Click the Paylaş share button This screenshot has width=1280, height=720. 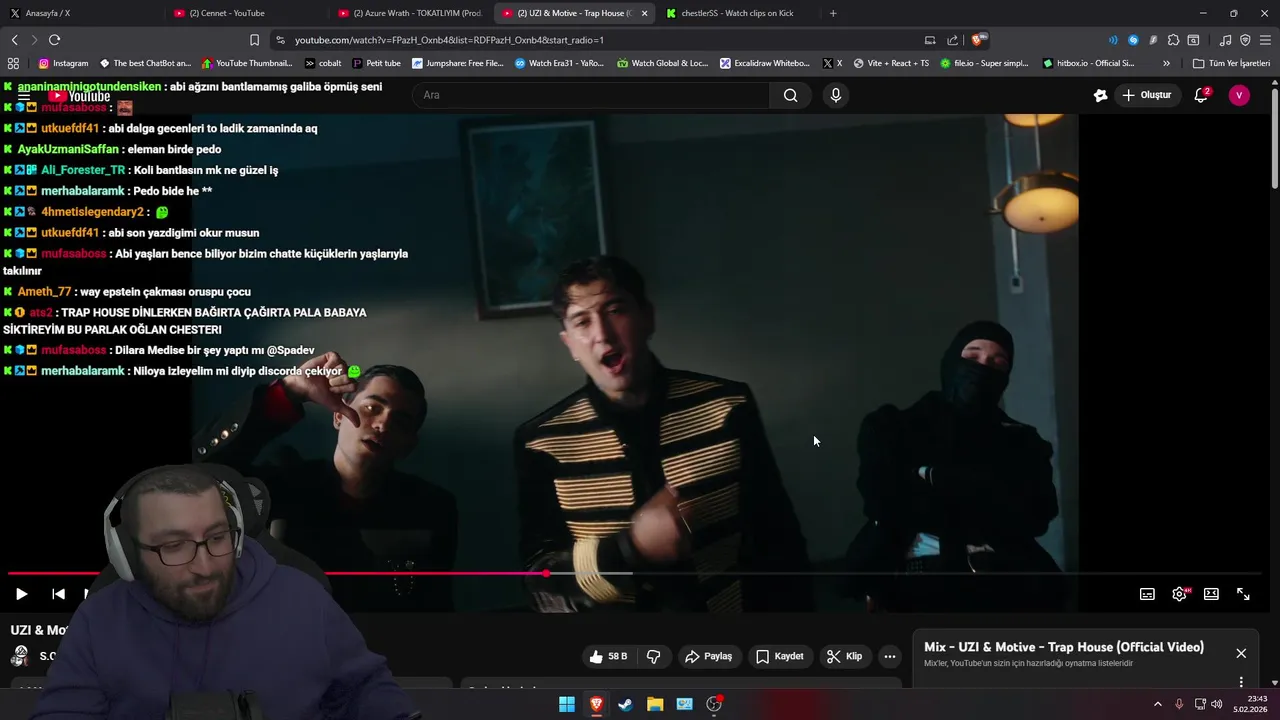pos(708,656)
